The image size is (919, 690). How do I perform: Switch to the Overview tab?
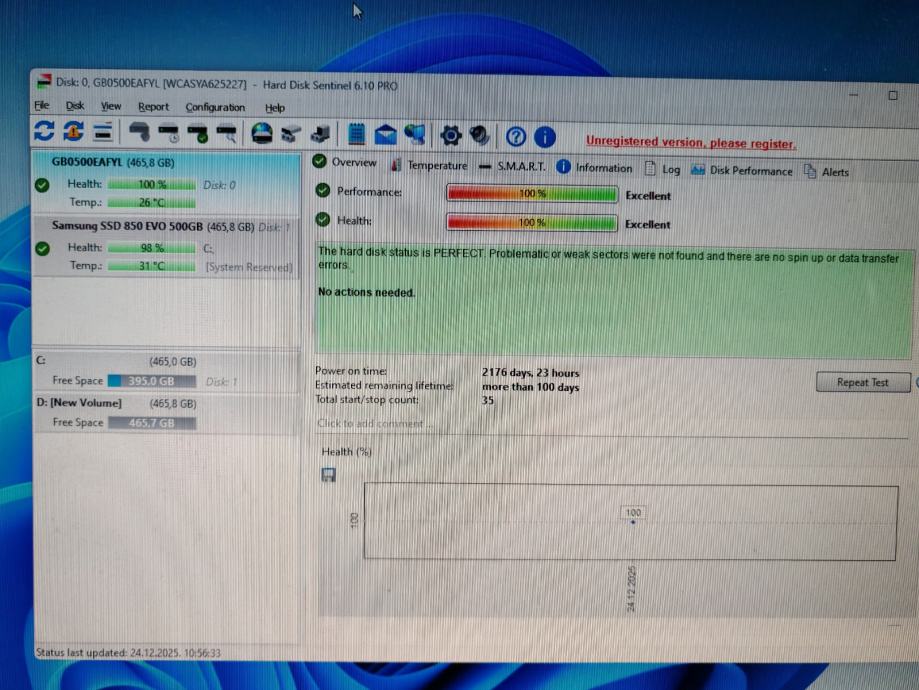tap(345, 162)
